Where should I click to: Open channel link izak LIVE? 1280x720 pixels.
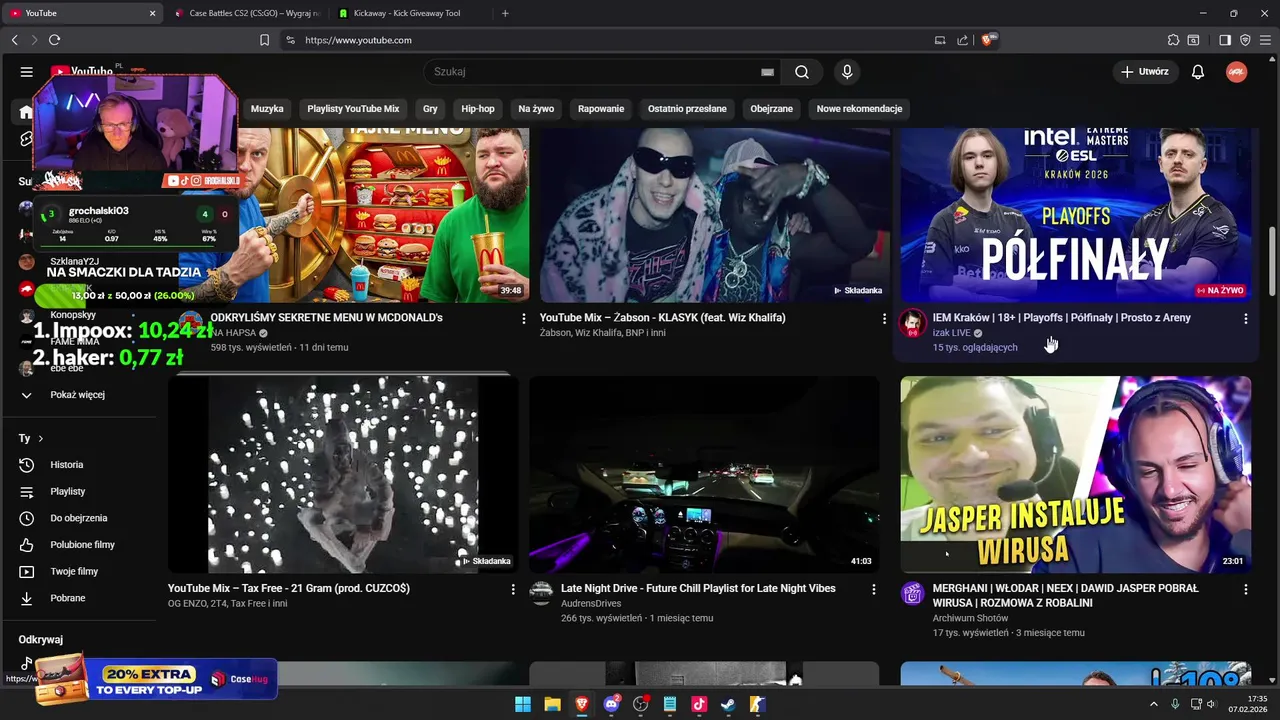952,333
